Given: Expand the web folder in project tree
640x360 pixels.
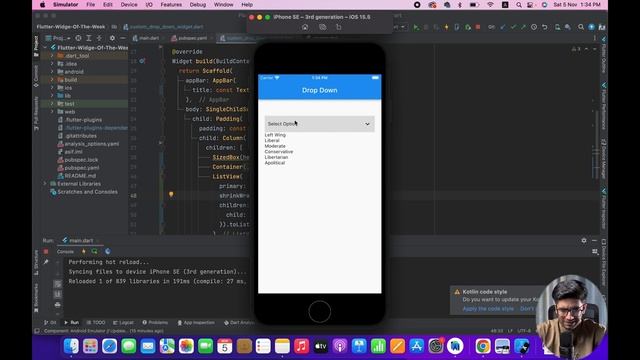Looking at the screenshot, I should [52, 111].
